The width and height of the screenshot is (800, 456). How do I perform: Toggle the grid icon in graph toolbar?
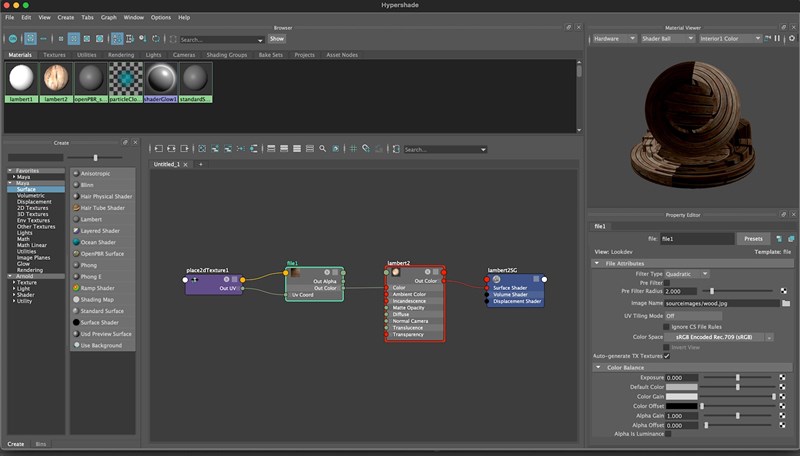click(x=353, y=149)
